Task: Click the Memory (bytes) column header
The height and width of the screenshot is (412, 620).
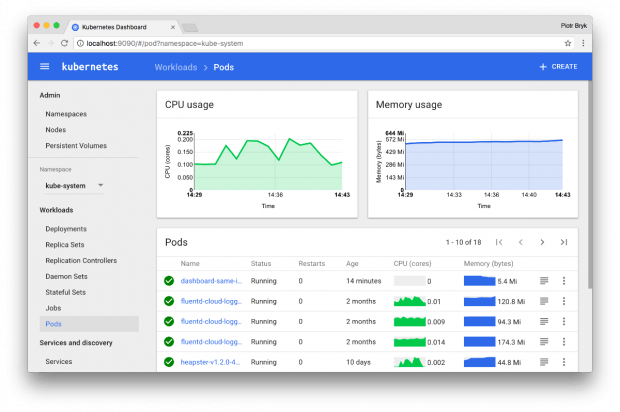Action: (x=488, y=263)
